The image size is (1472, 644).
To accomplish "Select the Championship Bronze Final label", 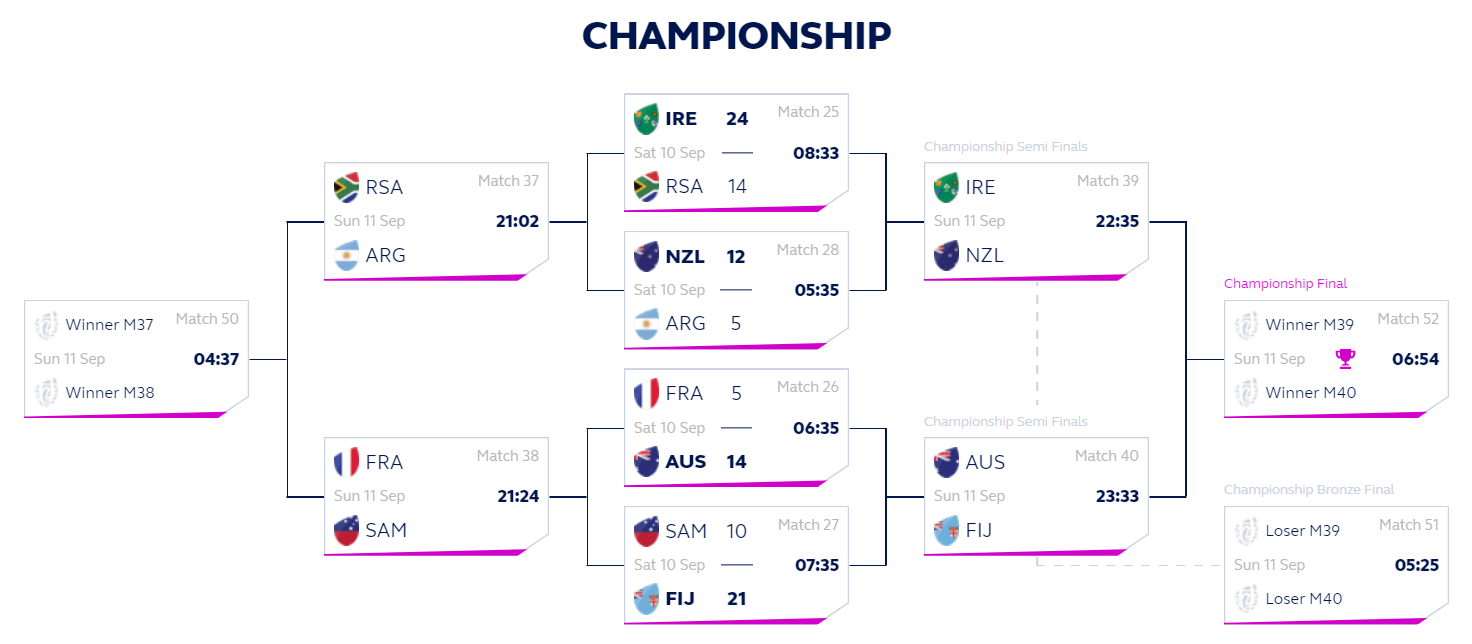I will pyautogui.click(x=1309, y=490).
